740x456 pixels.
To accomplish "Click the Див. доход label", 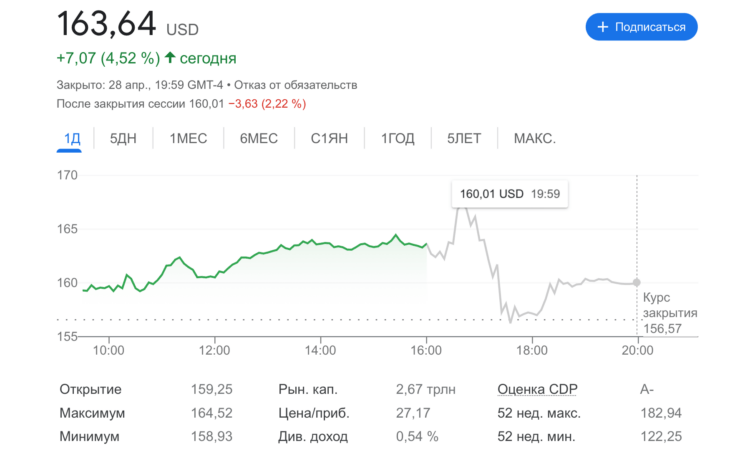I will (313, 437).
